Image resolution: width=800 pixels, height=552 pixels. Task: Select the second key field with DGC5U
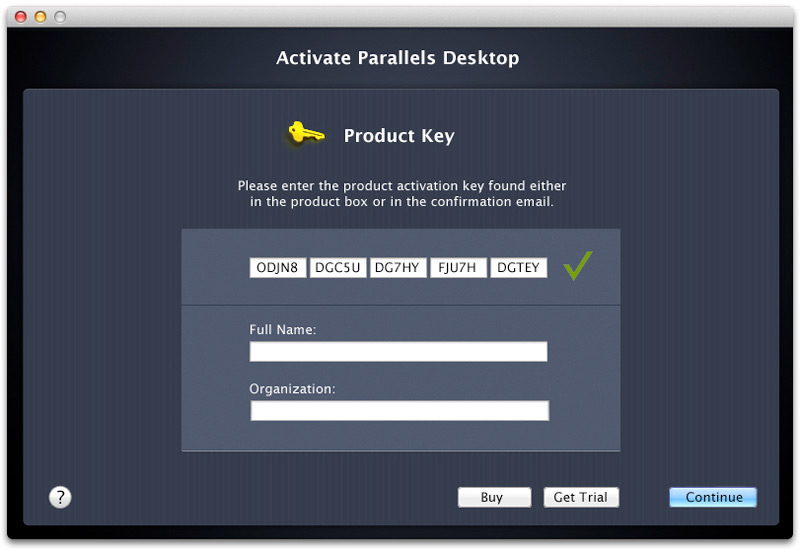click(338, 268)
